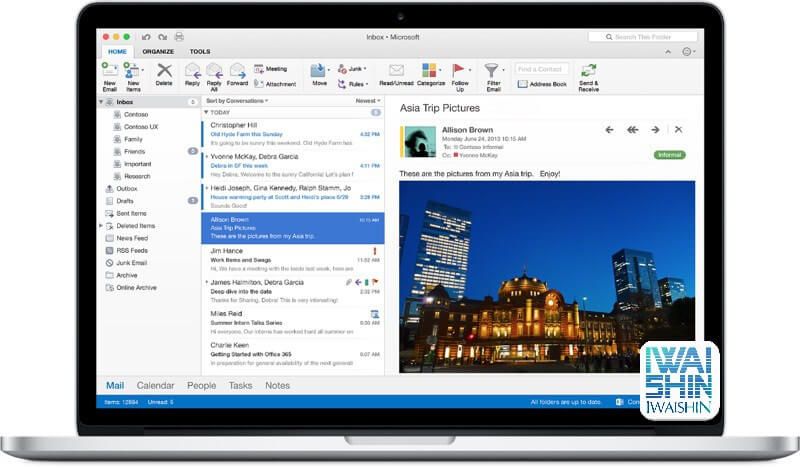Open the Address Book
Image resolution: width=800 pixels, height=468 pixels.
coord(542,84)
